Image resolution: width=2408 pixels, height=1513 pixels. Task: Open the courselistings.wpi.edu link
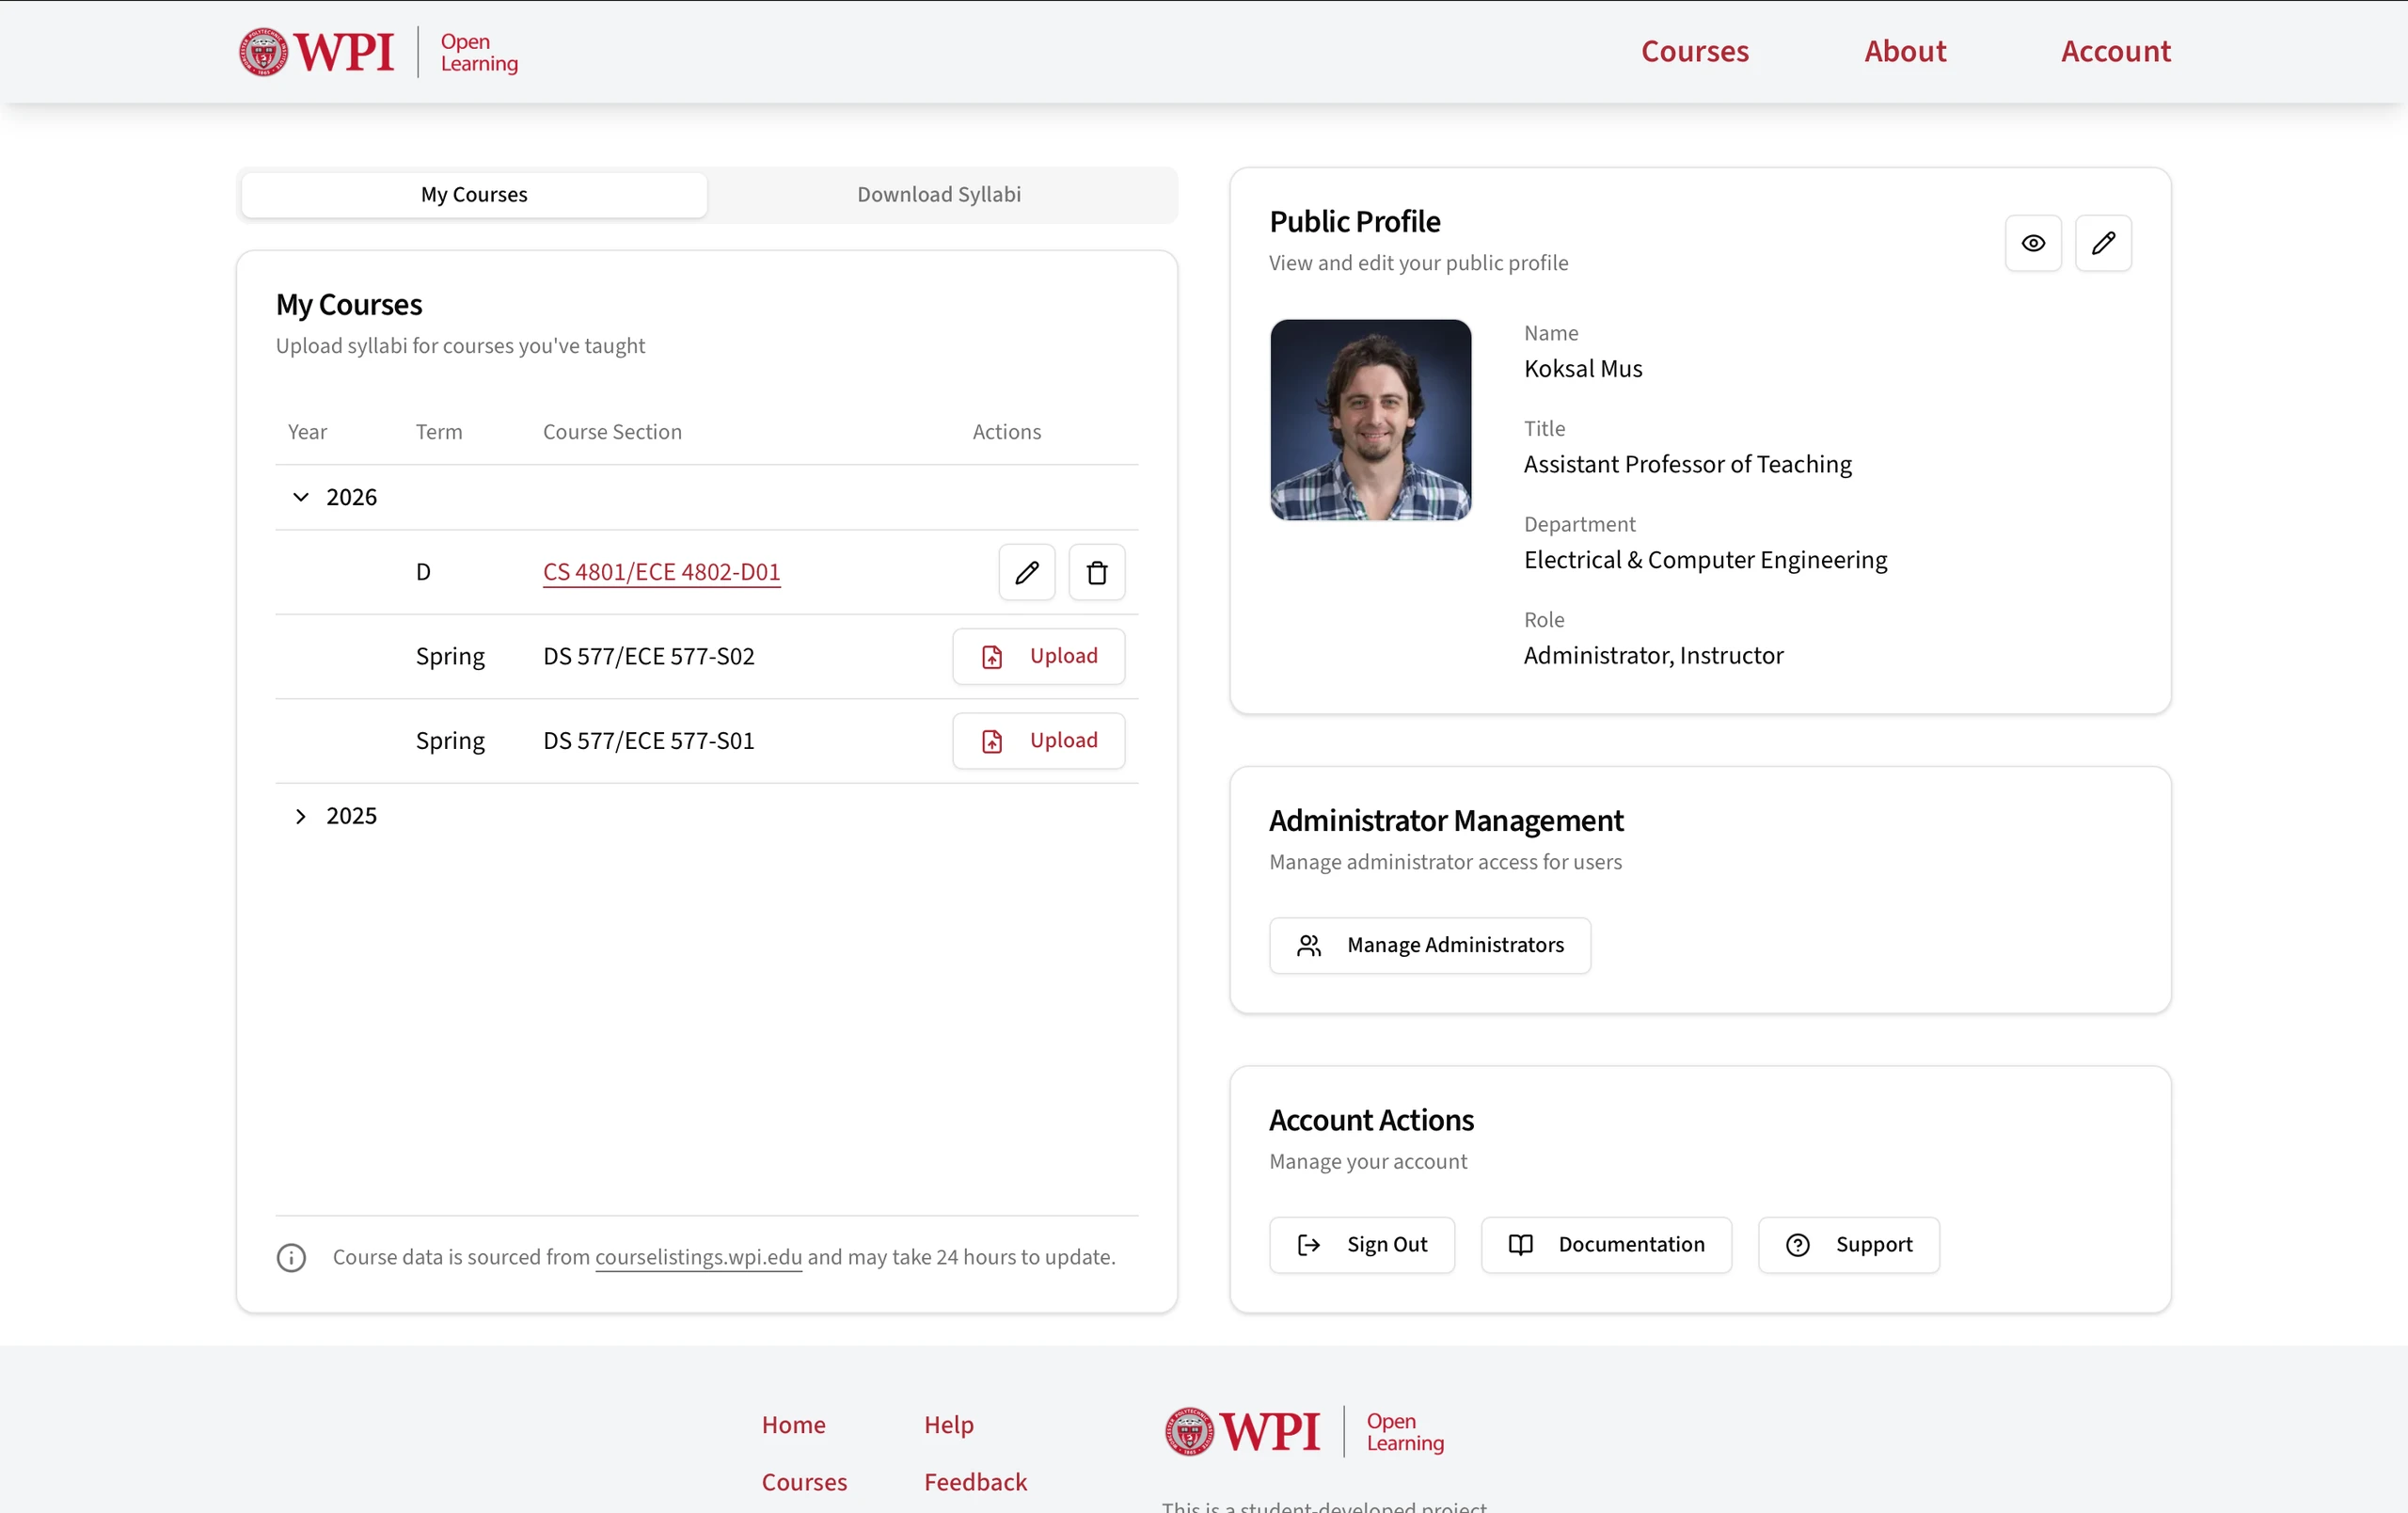pyautogui.click(x=698, y=1258)
